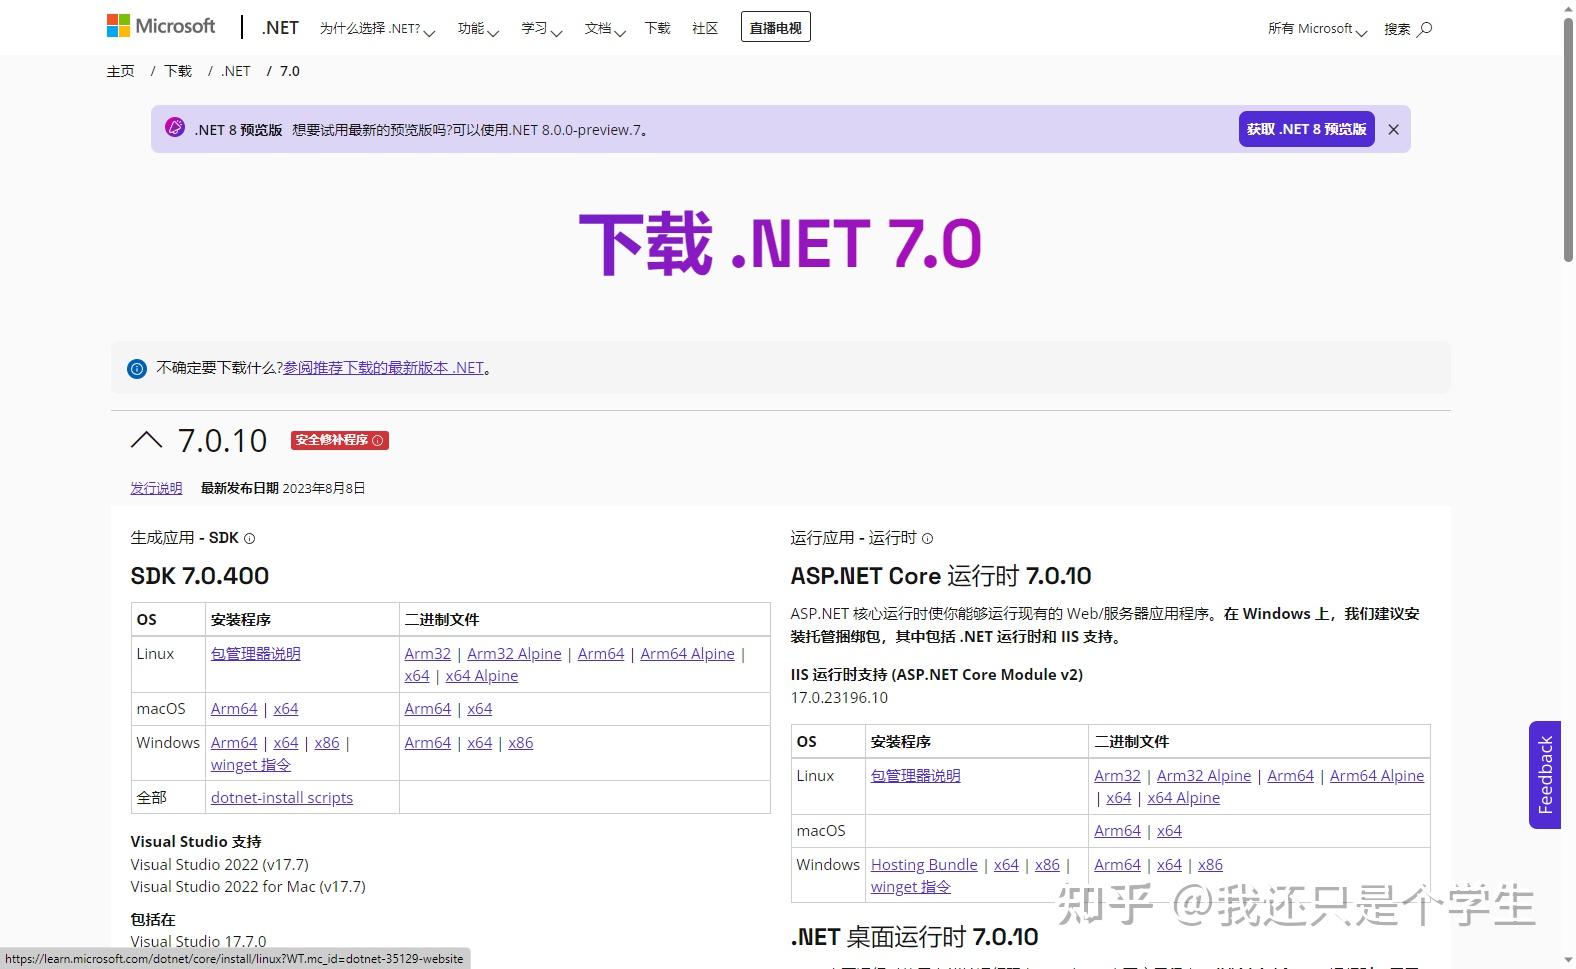Click the page vertical scrollbar thumb
Image resolution: width=1576 pixels, height=969 pixels.
[1568, 140]
